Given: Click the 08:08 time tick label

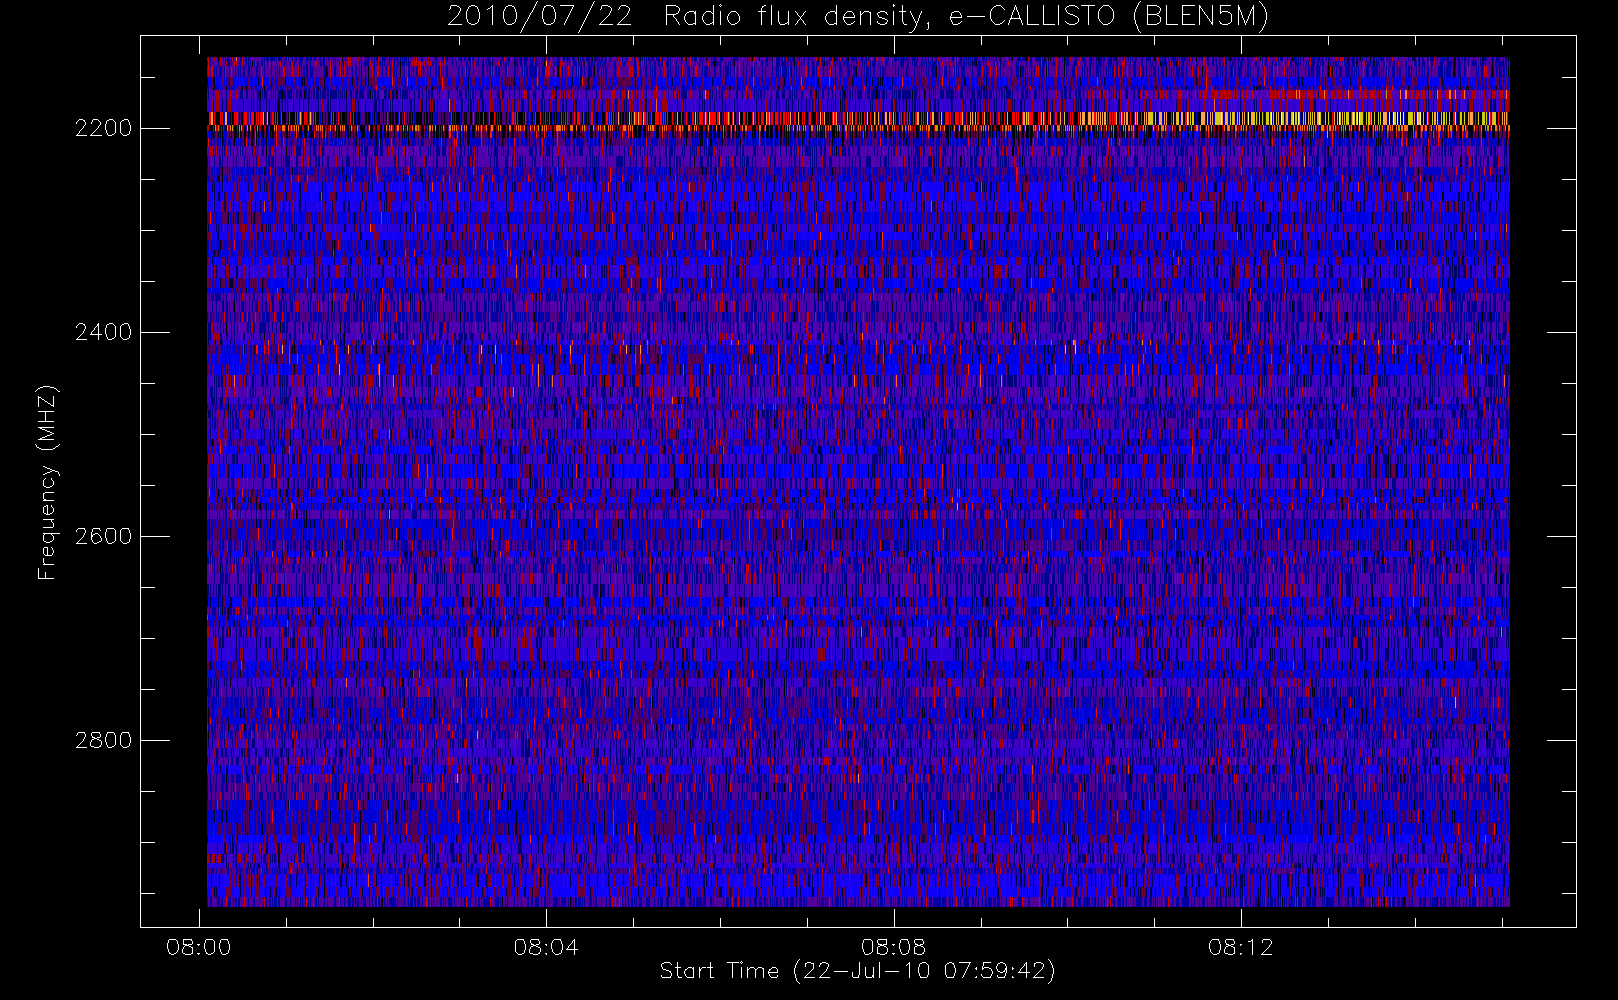Looking at the screenshot, I should [893, 947].
